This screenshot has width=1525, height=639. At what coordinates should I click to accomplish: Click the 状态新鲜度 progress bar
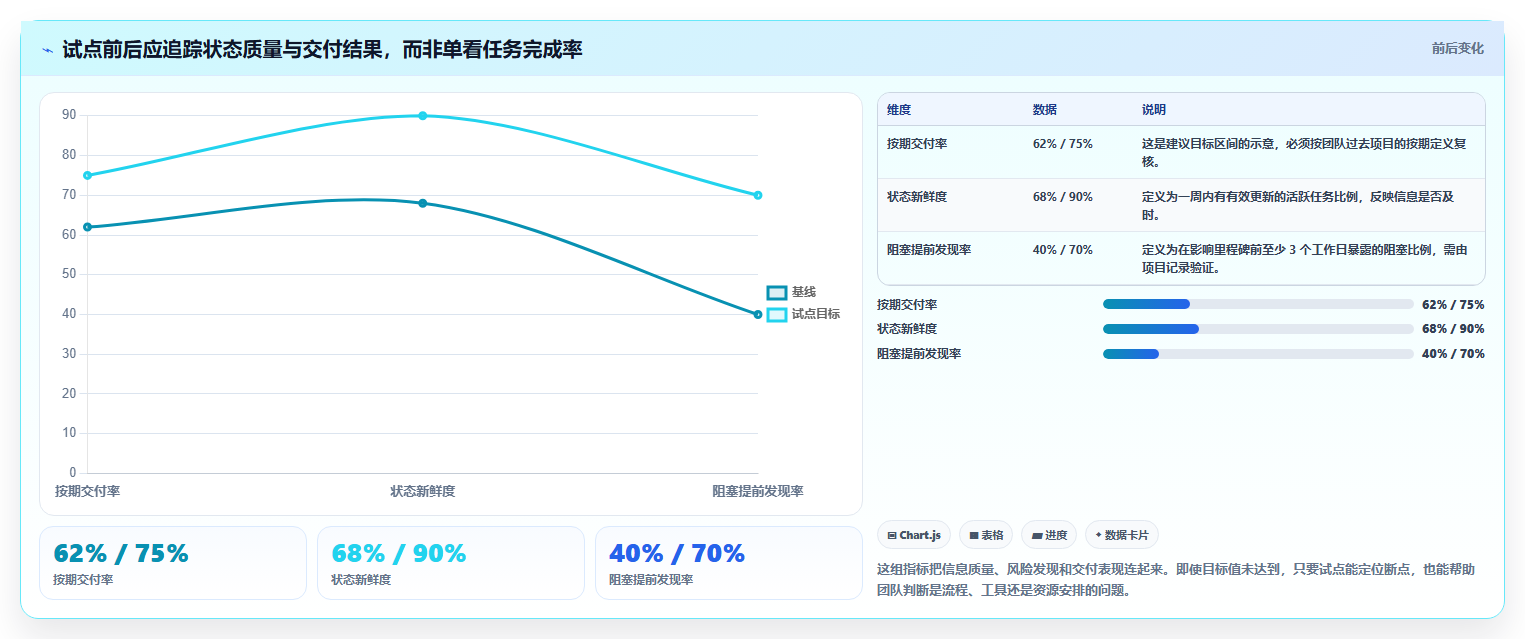pos(1258,329)
